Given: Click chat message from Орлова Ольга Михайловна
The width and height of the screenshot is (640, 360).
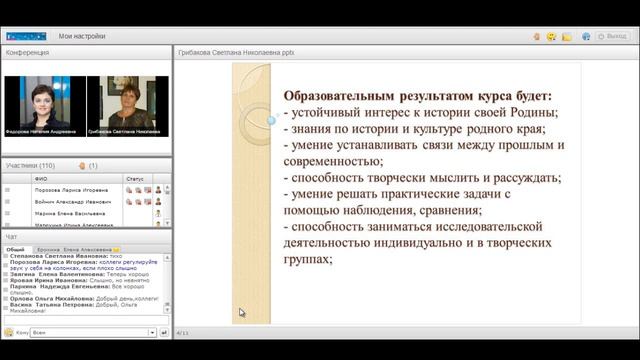Looking at the screenshot, I should coord(84,299).
